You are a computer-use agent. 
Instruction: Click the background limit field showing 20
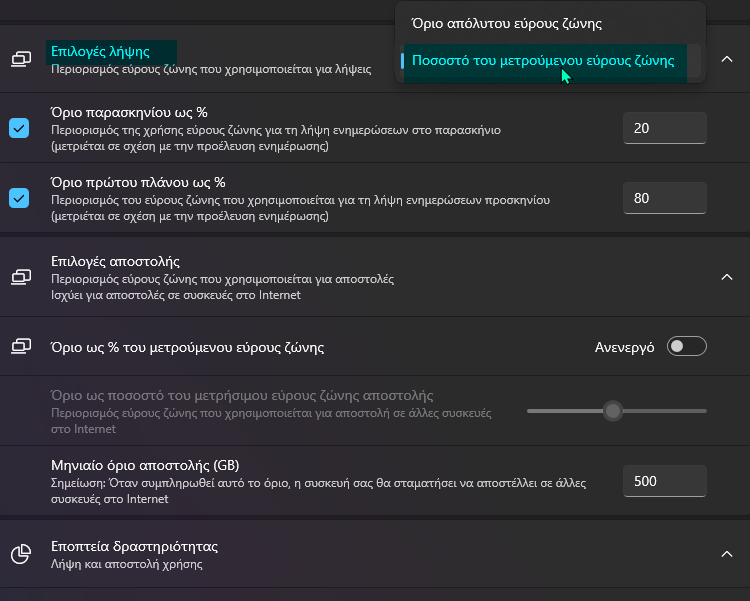664,128
